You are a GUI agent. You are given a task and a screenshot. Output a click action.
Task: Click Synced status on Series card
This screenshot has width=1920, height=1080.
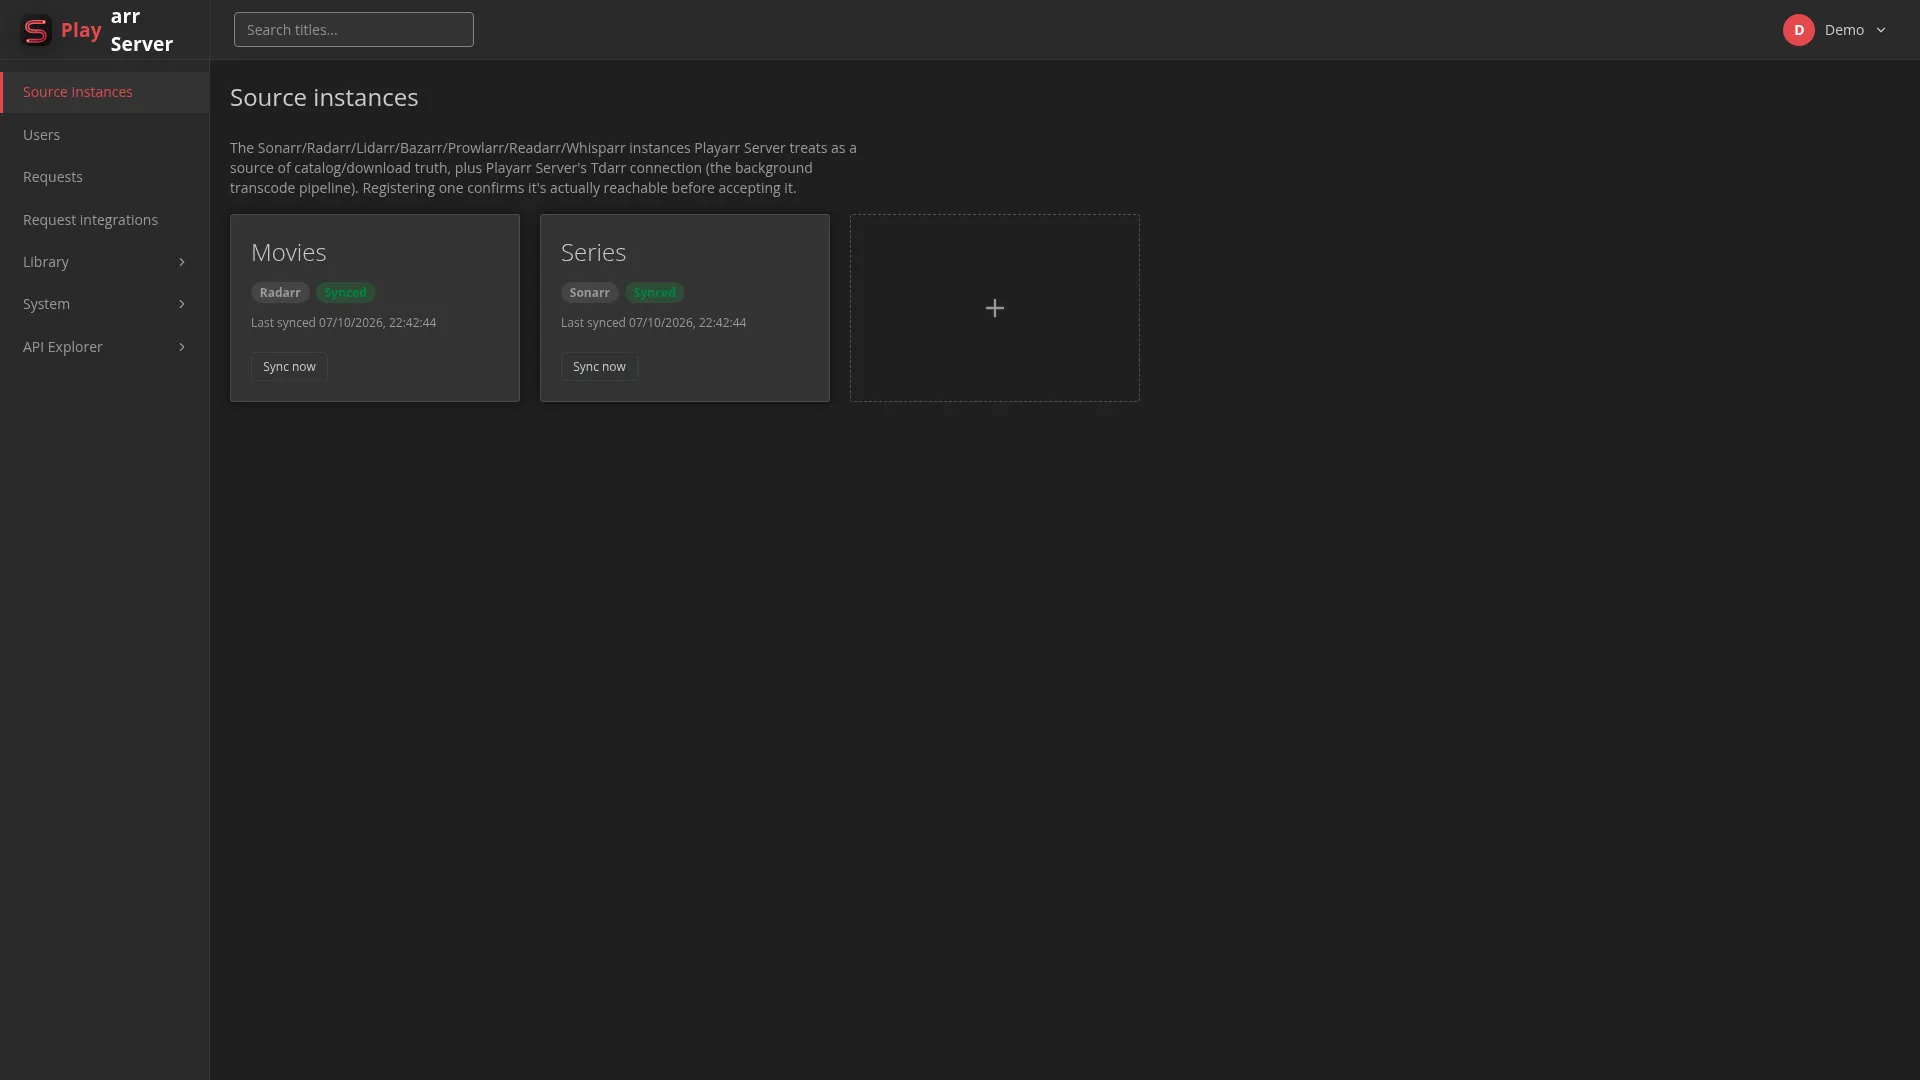tap(654, 293)
